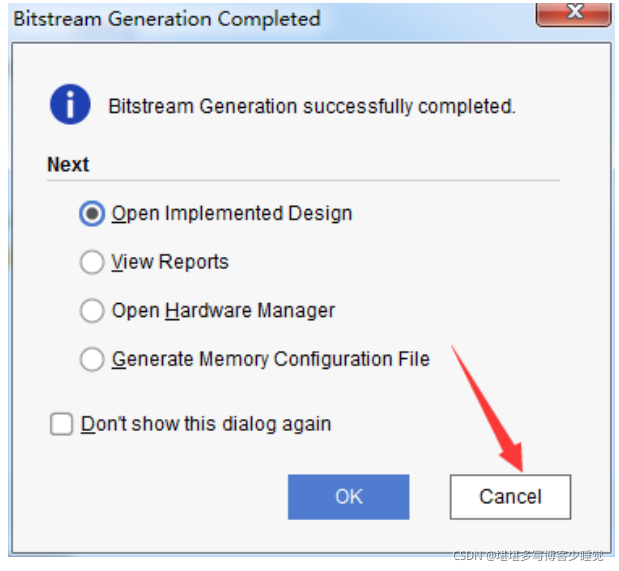The width and height of the screenshot is (619, 571).
Task: Click the blue information icon
Action: click(70, 104)
